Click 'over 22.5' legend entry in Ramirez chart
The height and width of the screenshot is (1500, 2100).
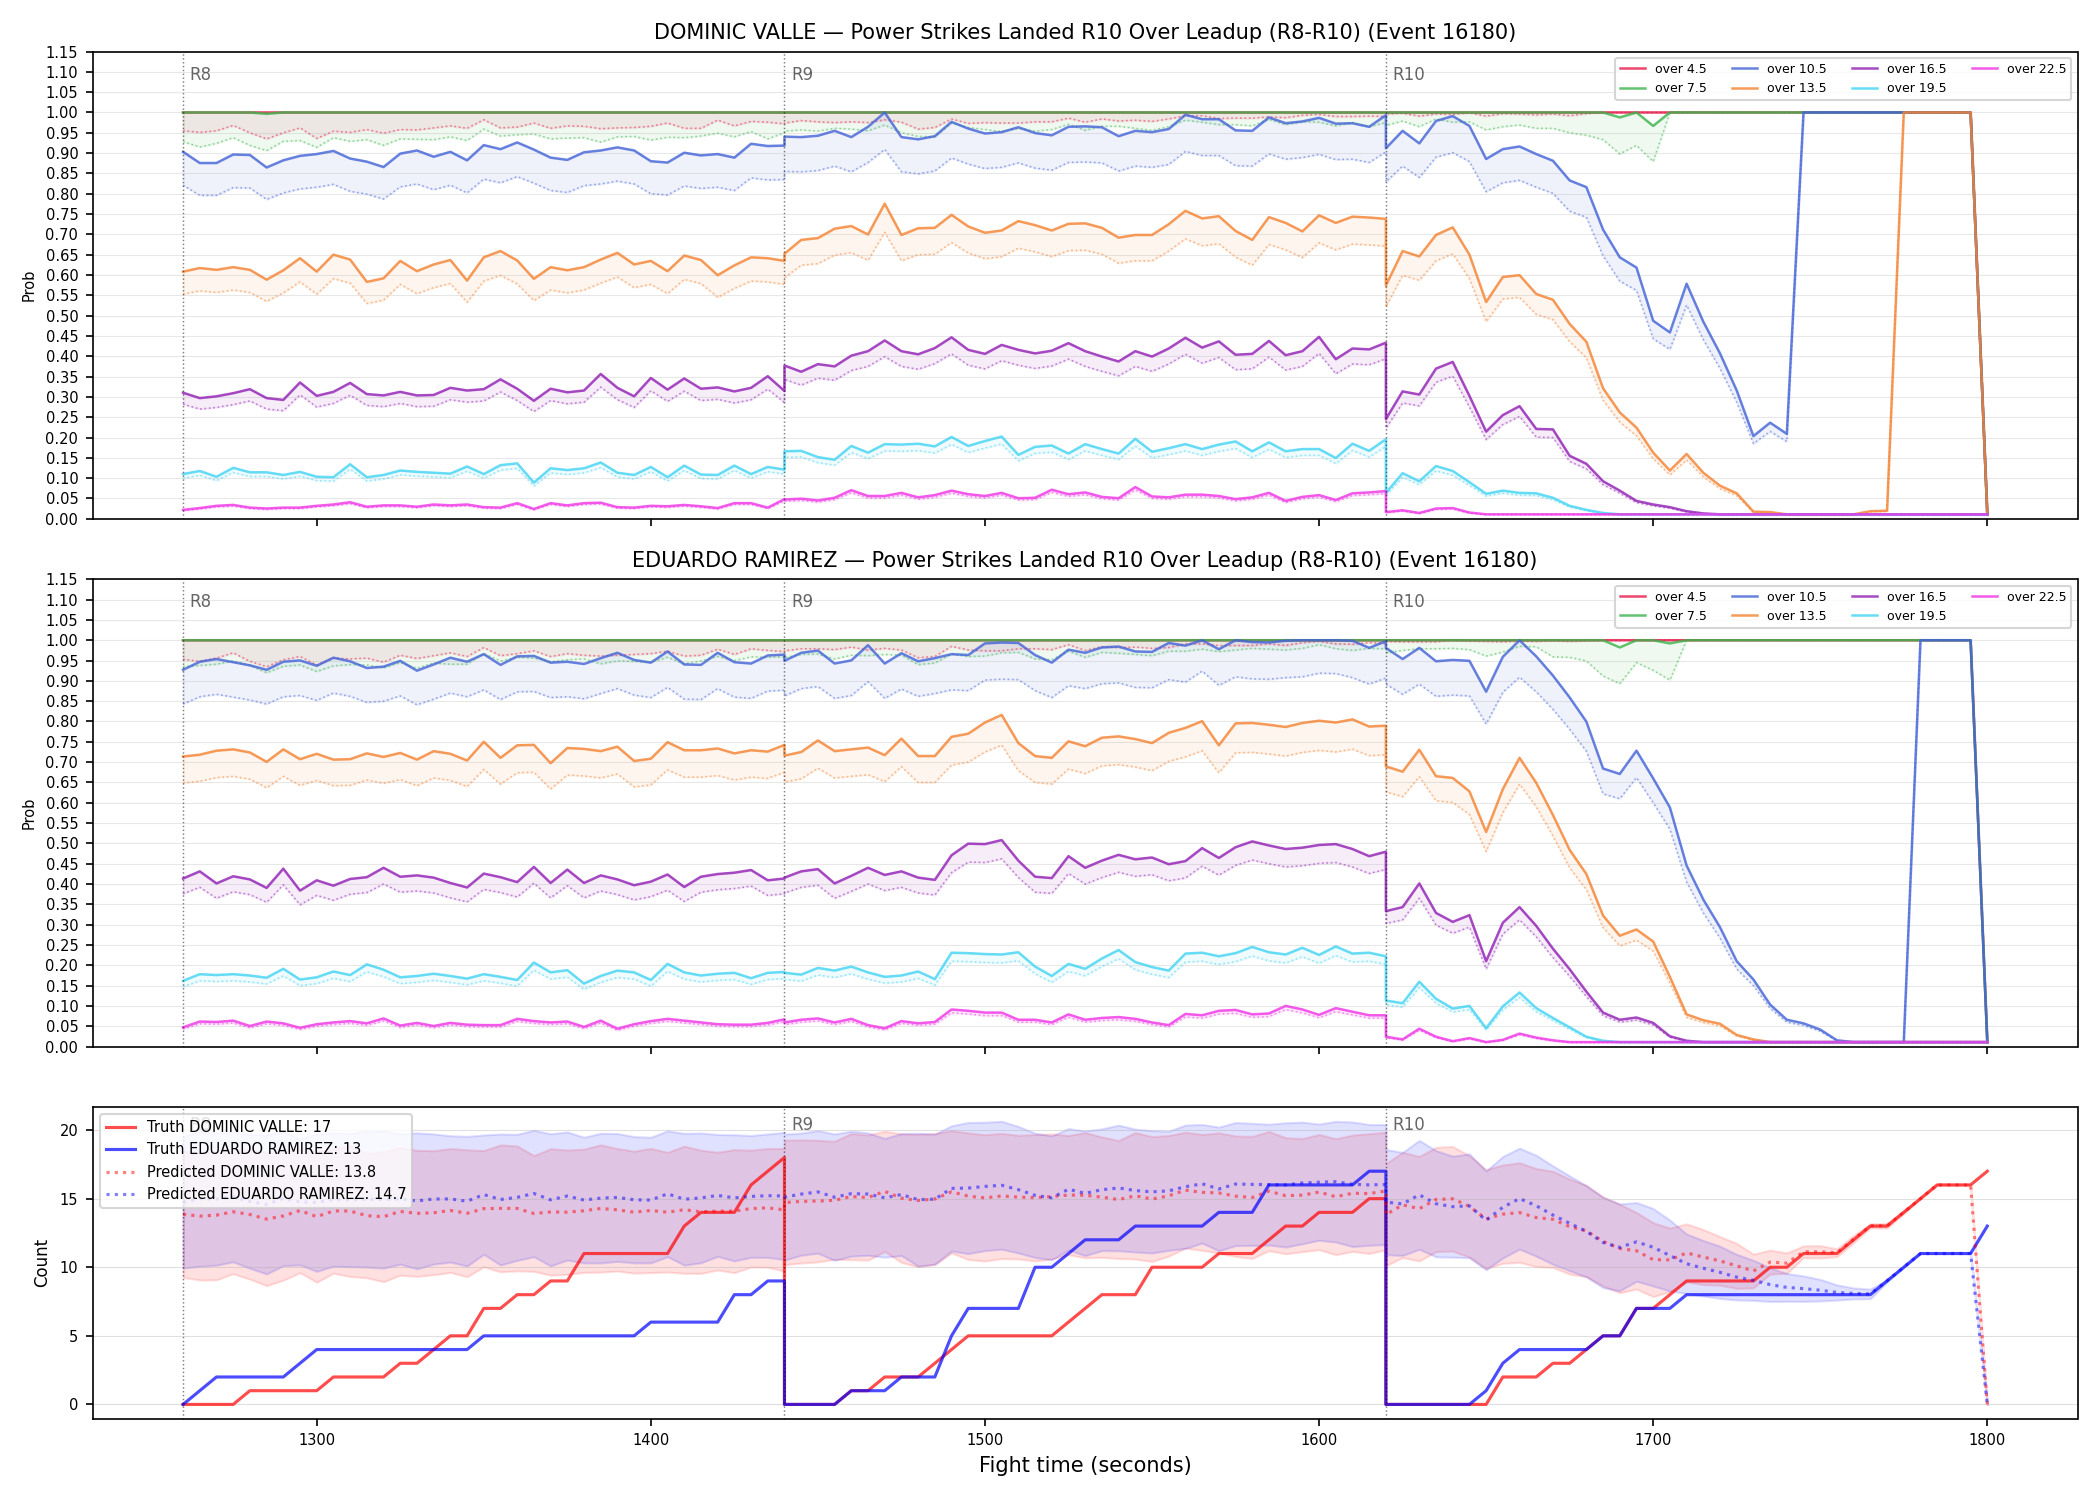point(2019,597)
